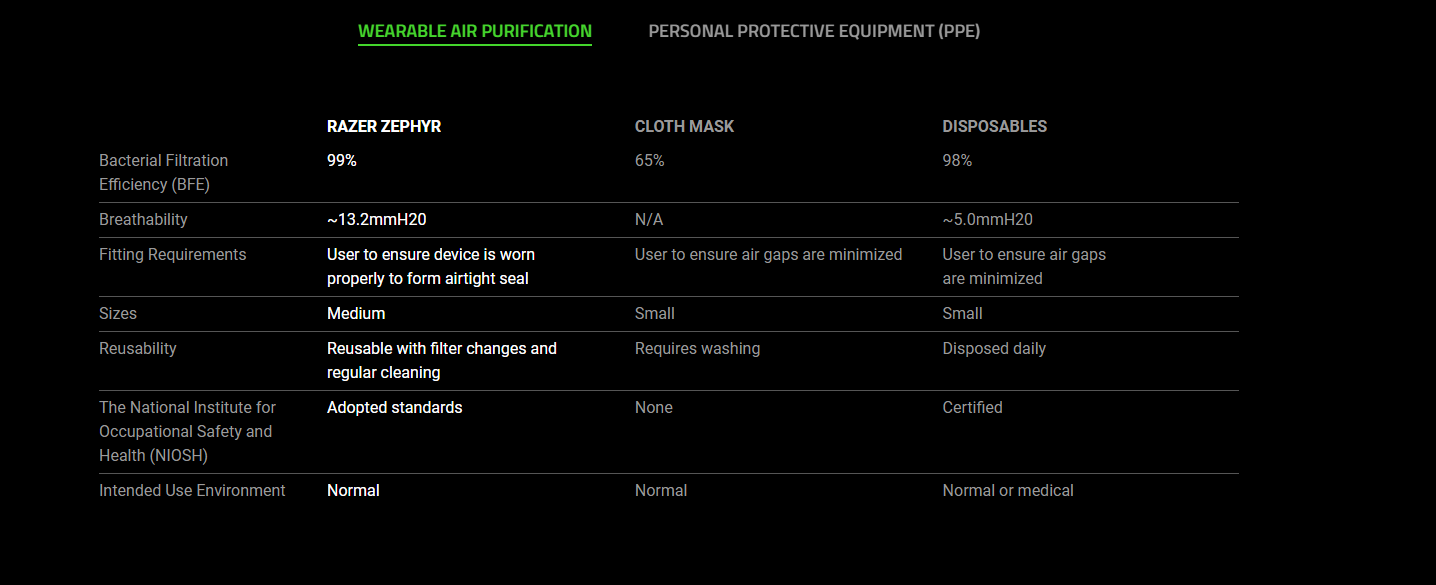The height and width of the screenshot is (585, 1436).
Task: Click the ~5.0mmH20 disposables breathability value
Action: click(987, 220)
